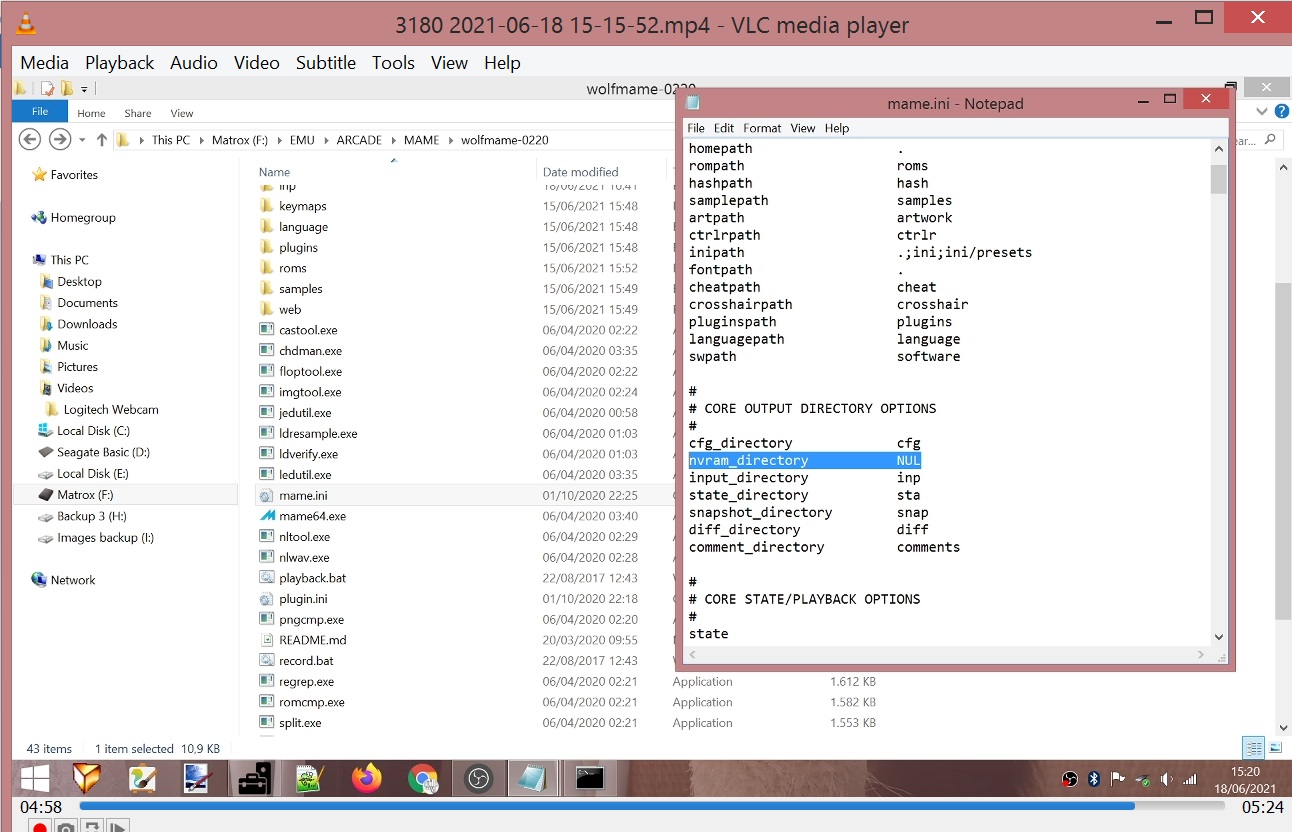
Task: Click the Explorer back arrow
Action: (x=30, y=140)
